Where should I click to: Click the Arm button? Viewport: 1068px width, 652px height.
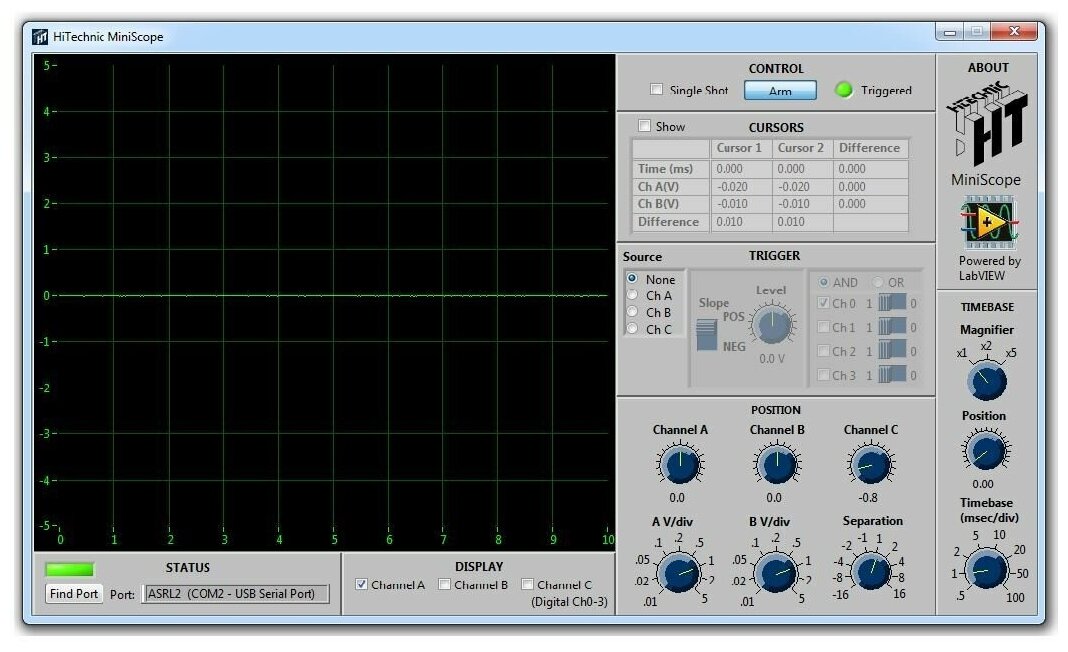coord(780,91)
